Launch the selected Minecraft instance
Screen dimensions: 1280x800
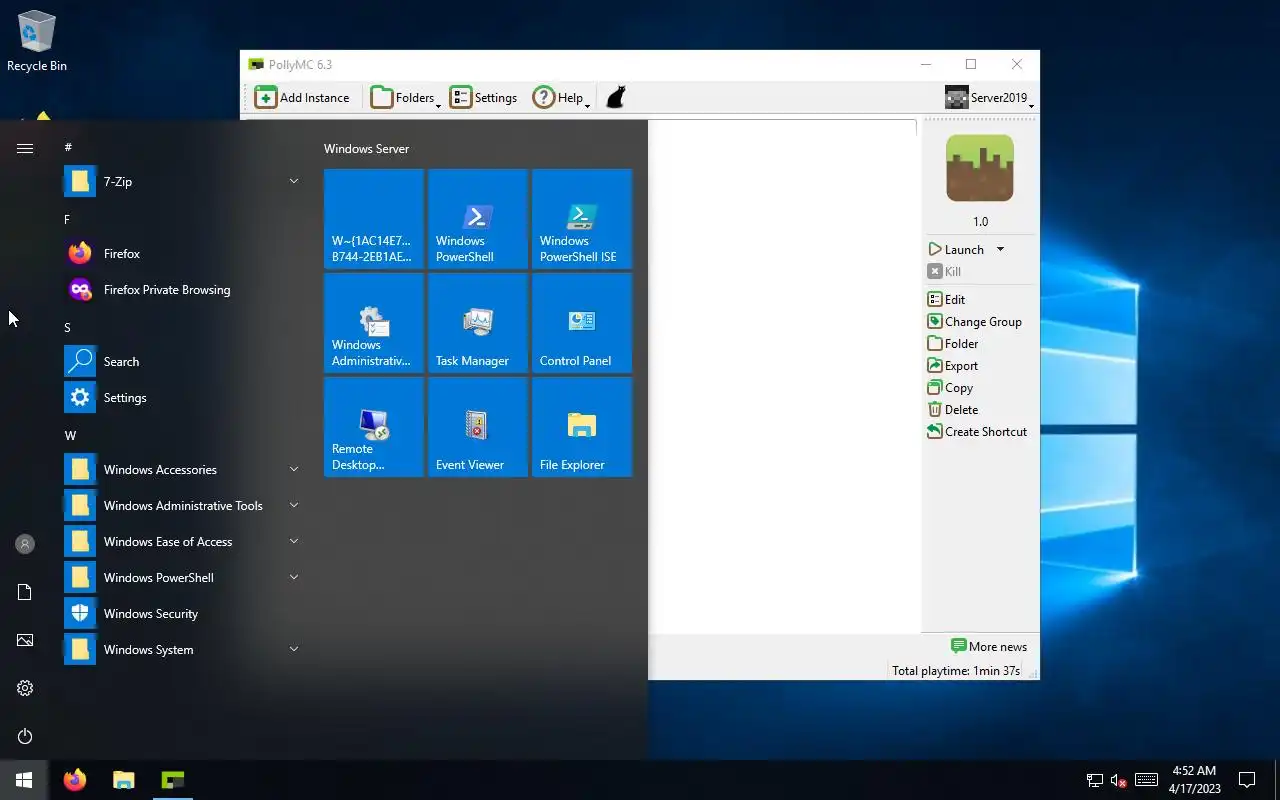pos(957,249)
